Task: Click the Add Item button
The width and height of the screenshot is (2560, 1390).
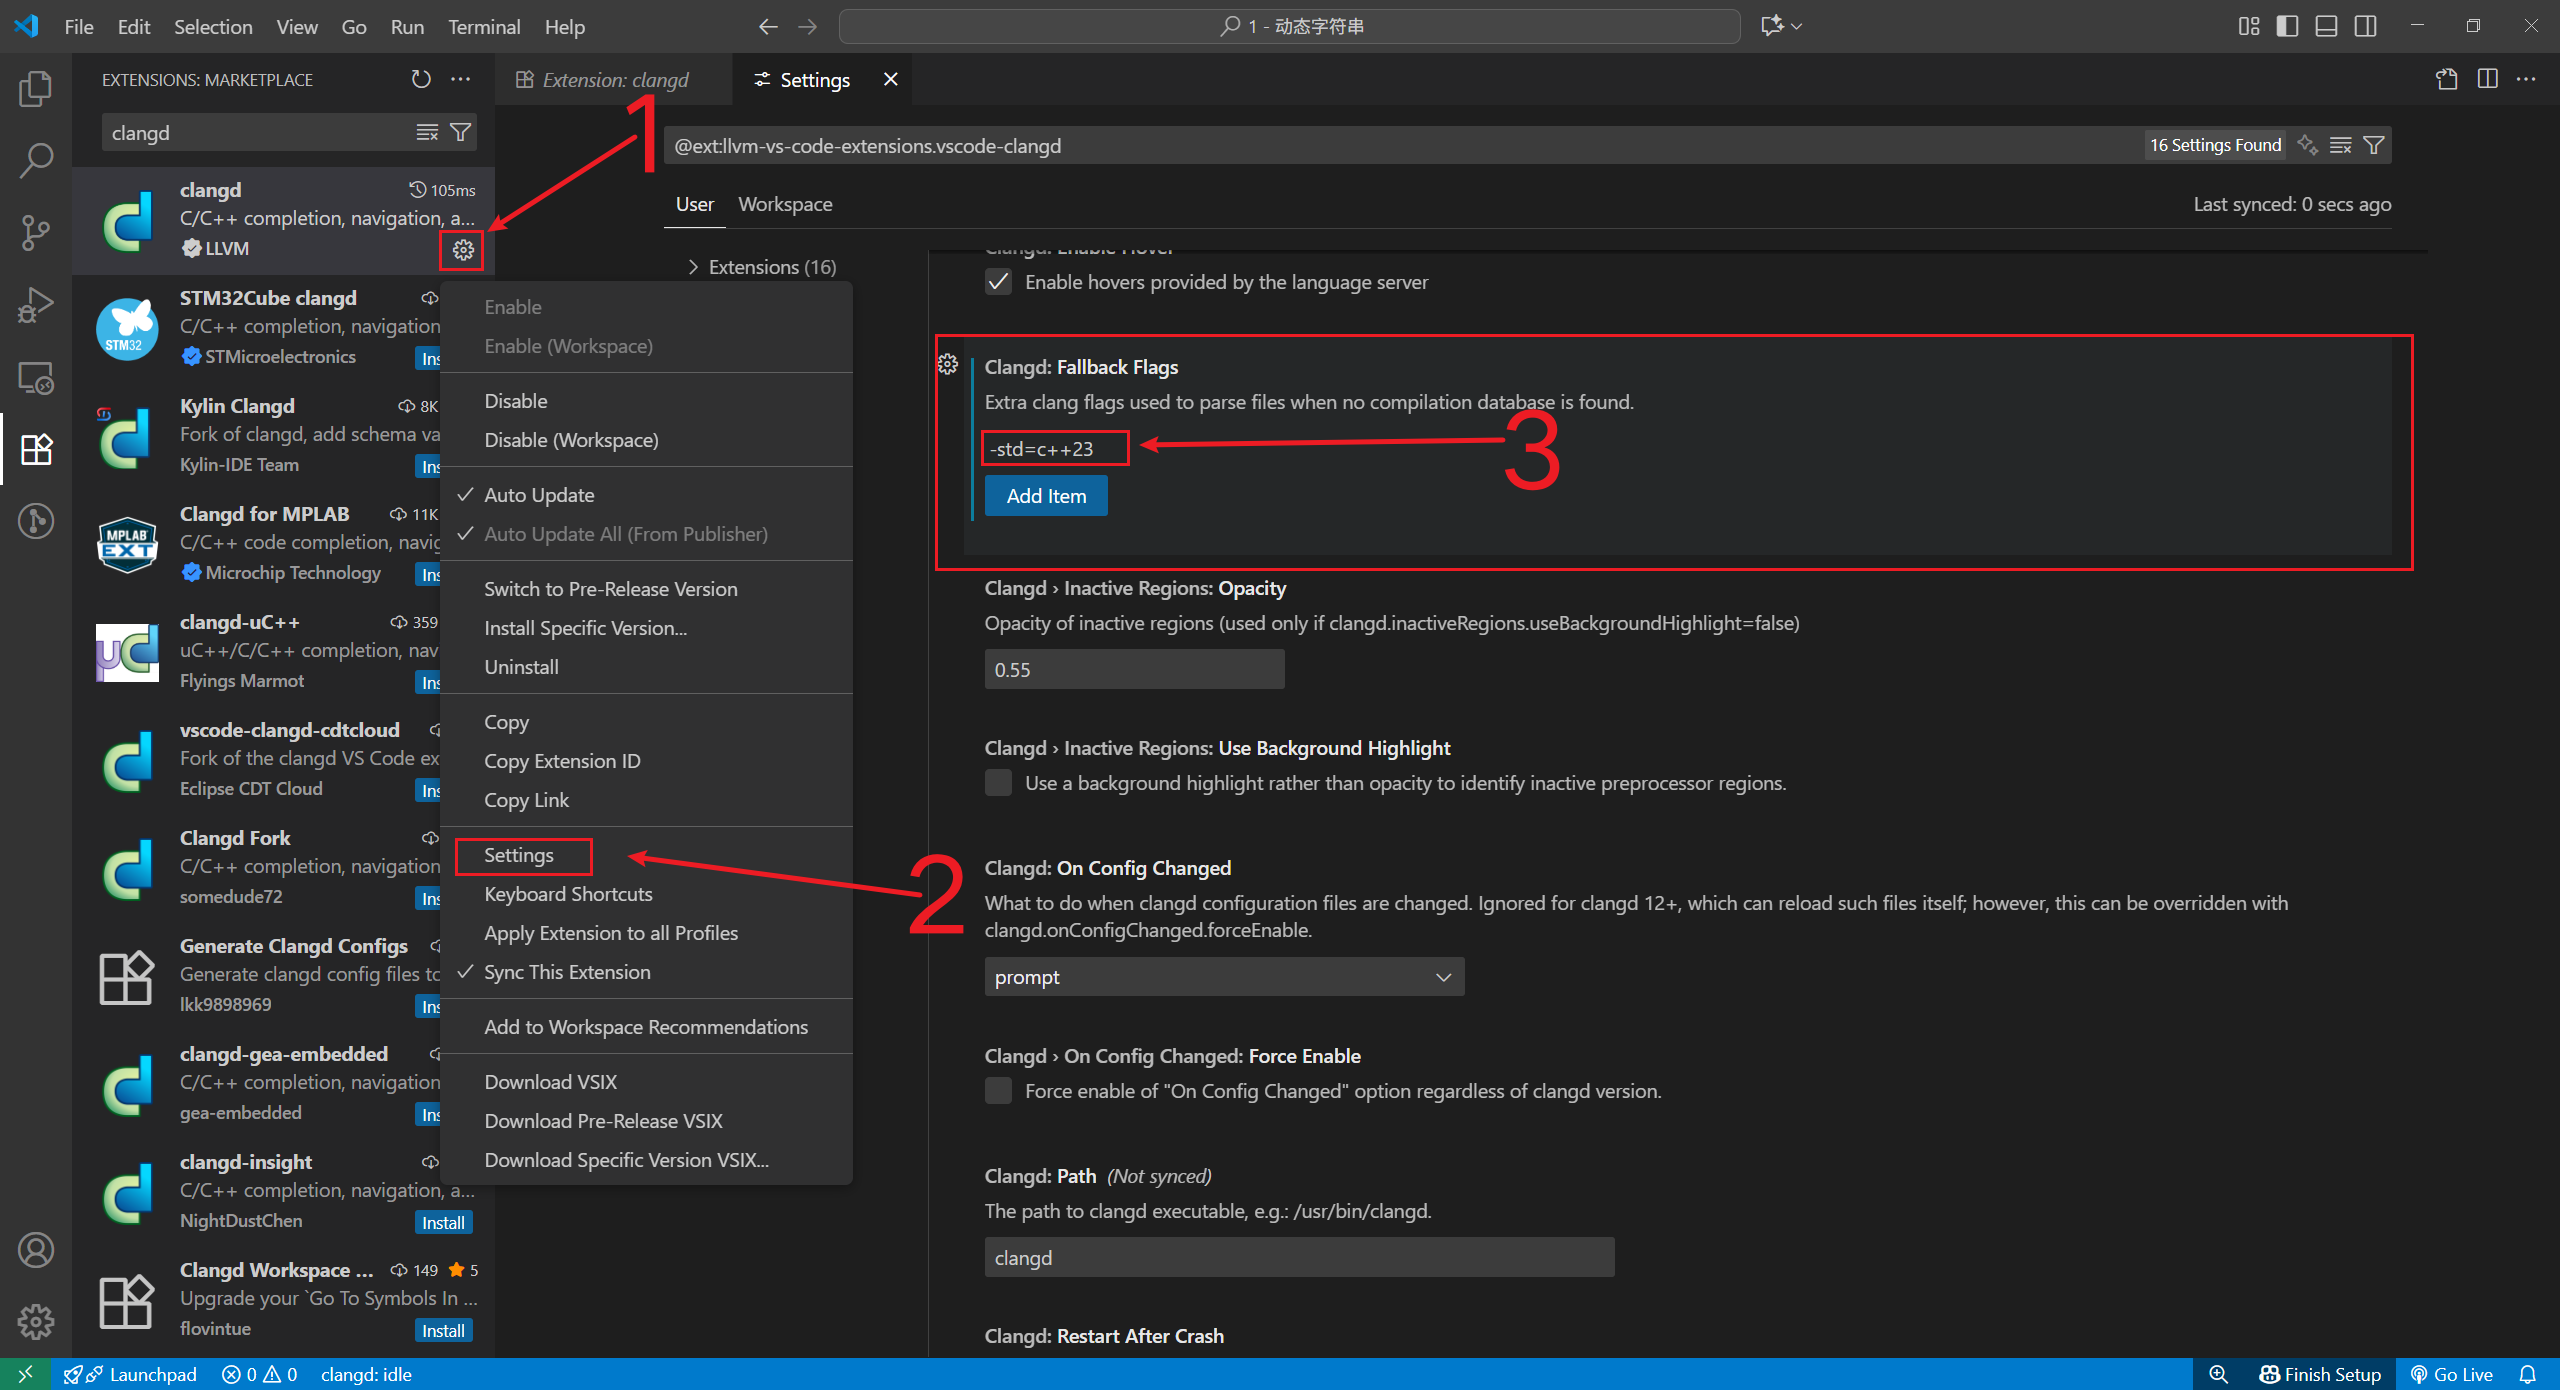Action: (x=1045, y=496)
